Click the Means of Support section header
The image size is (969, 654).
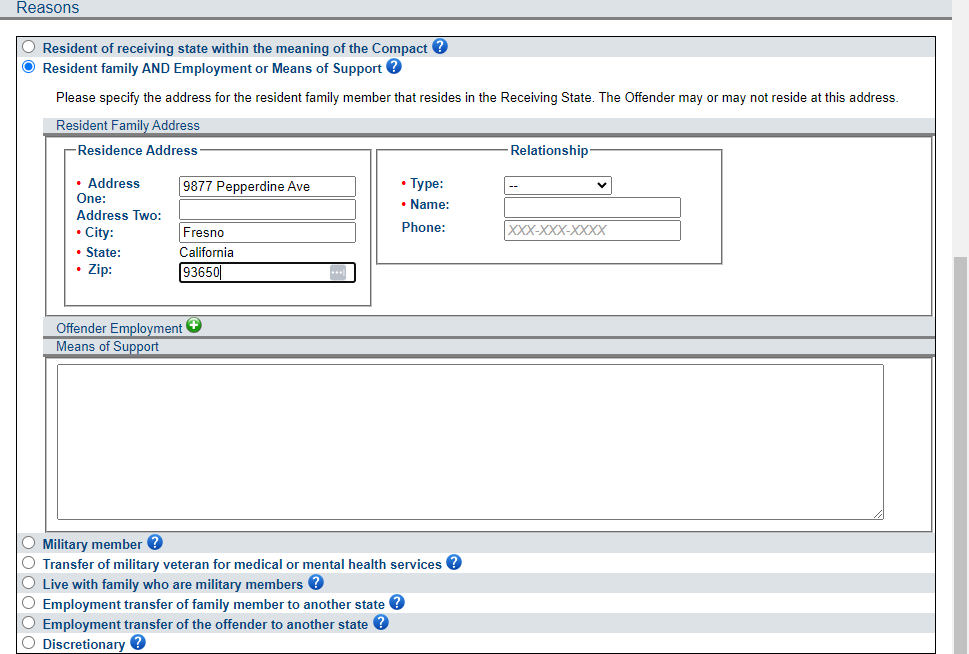pos(108,347)
